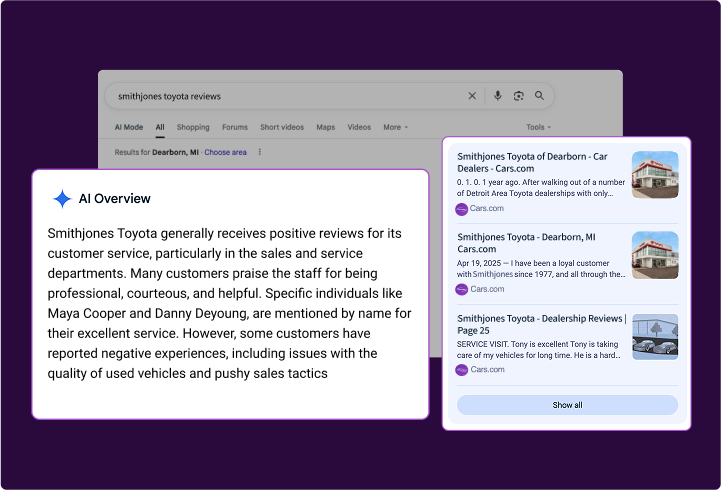
Task: Expand the More dropdown
Action: tap(395, 127)
